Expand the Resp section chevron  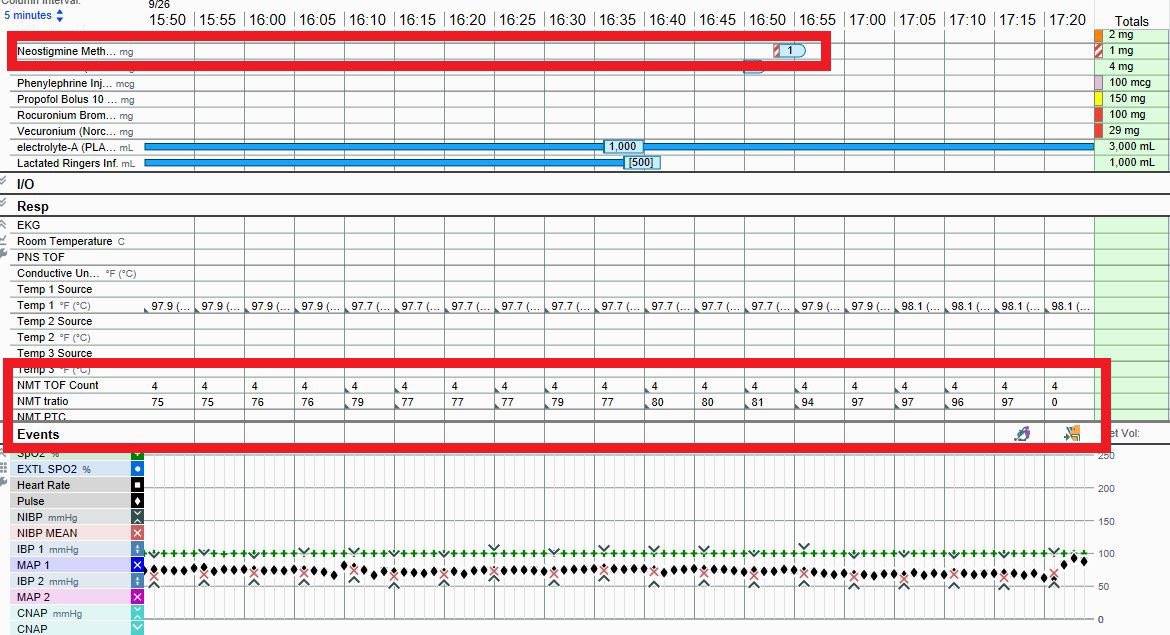pos(3,204)
